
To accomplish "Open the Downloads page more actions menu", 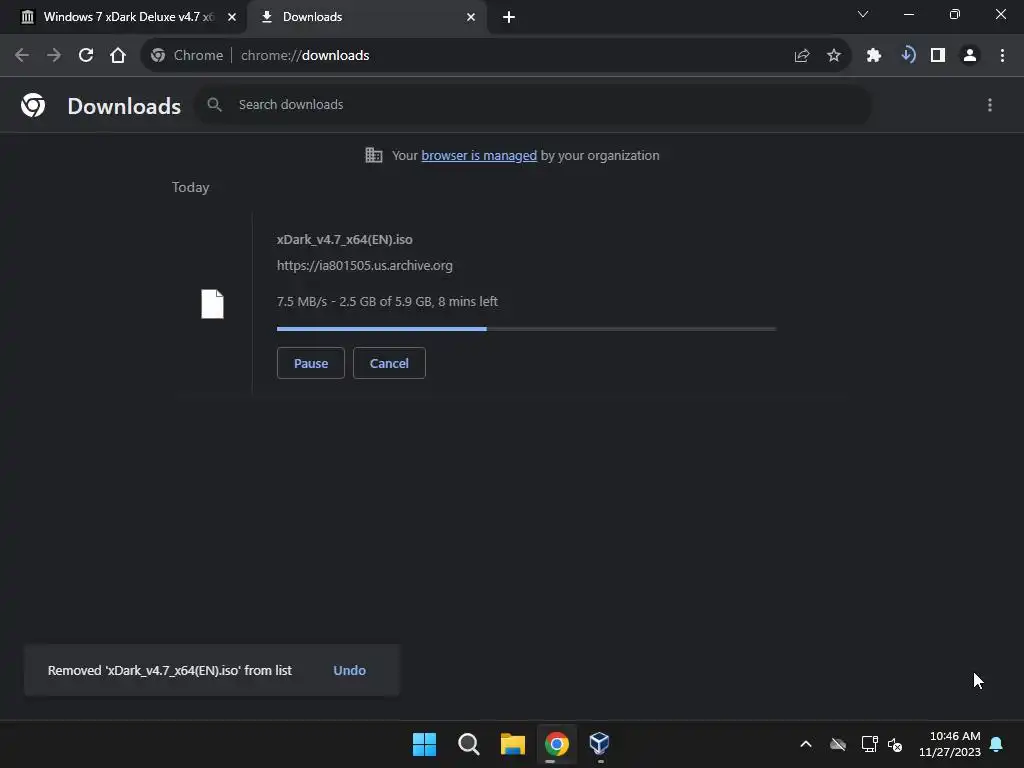I will point(990,105).
